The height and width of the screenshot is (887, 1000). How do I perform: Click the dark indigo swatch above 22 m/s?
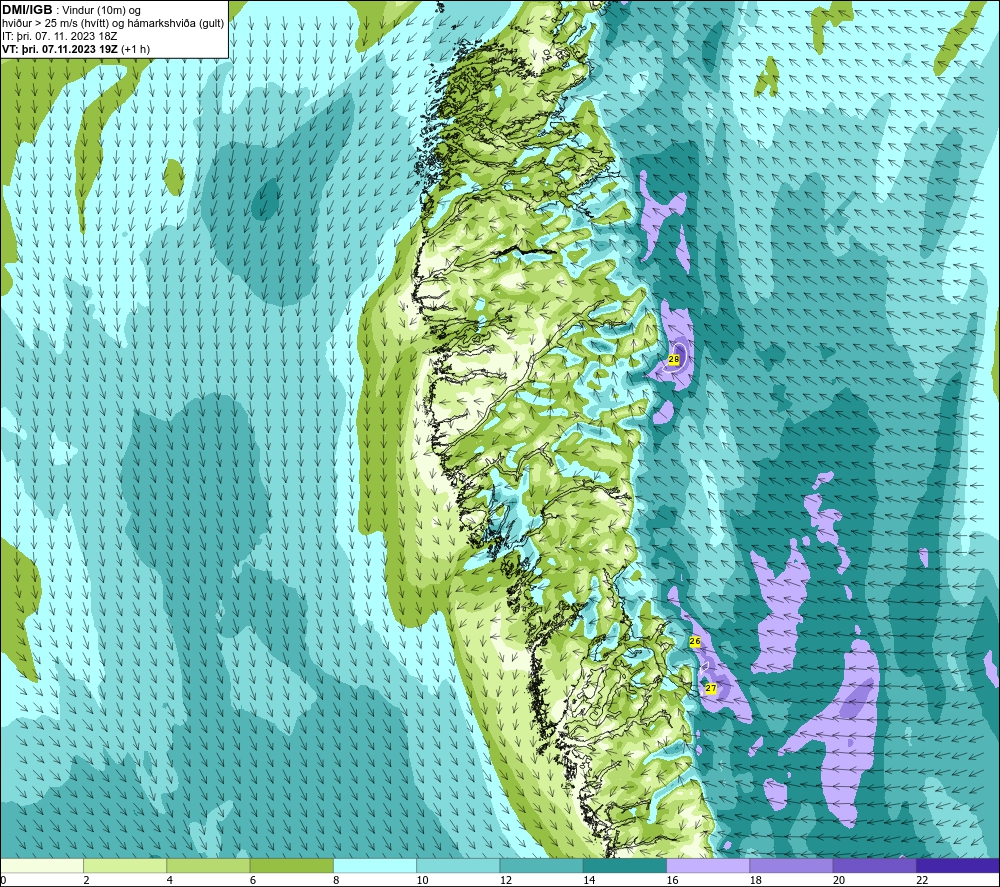[x=958, y=866]
